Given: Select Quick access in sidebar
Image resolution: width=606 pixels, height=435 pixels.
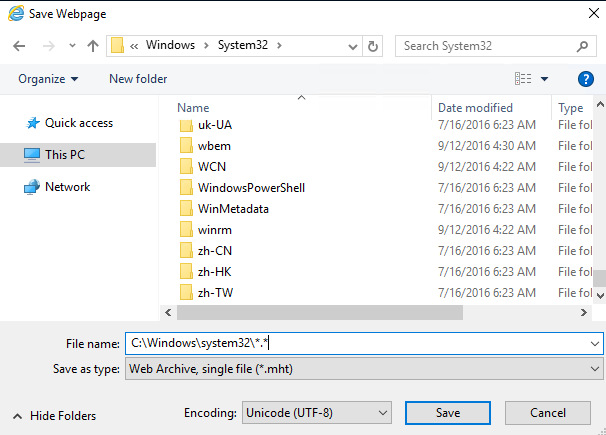Looking at the screenshot, I should pos(78,123).
